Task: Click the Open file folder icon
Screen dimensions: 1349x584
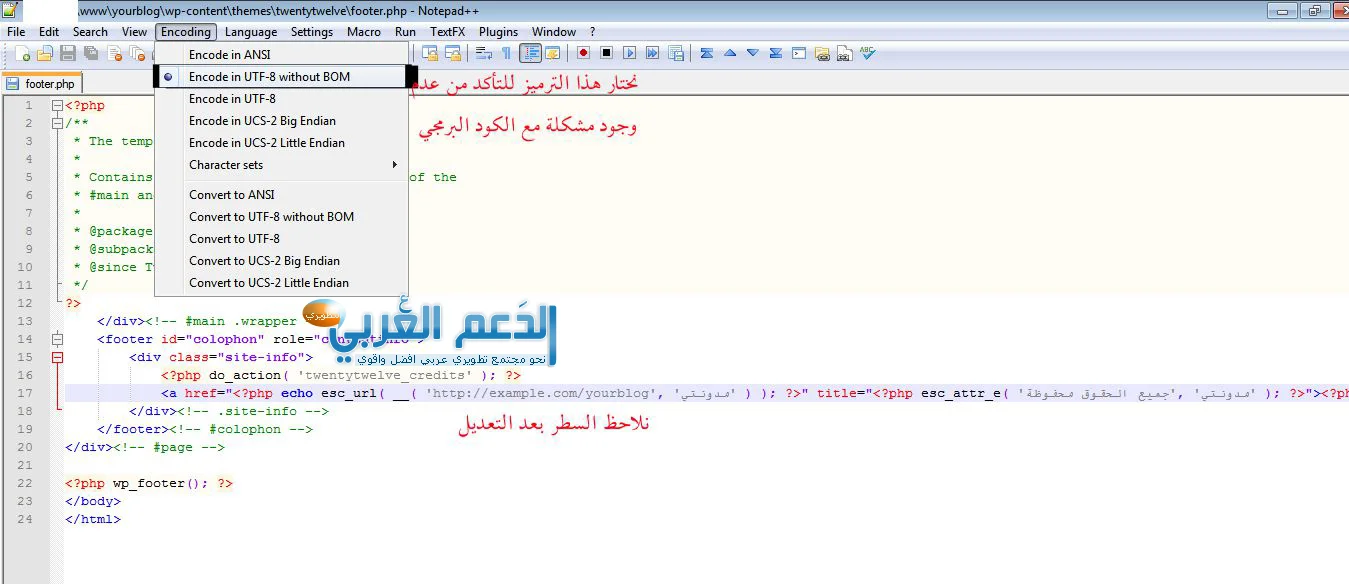Action: 46,53
